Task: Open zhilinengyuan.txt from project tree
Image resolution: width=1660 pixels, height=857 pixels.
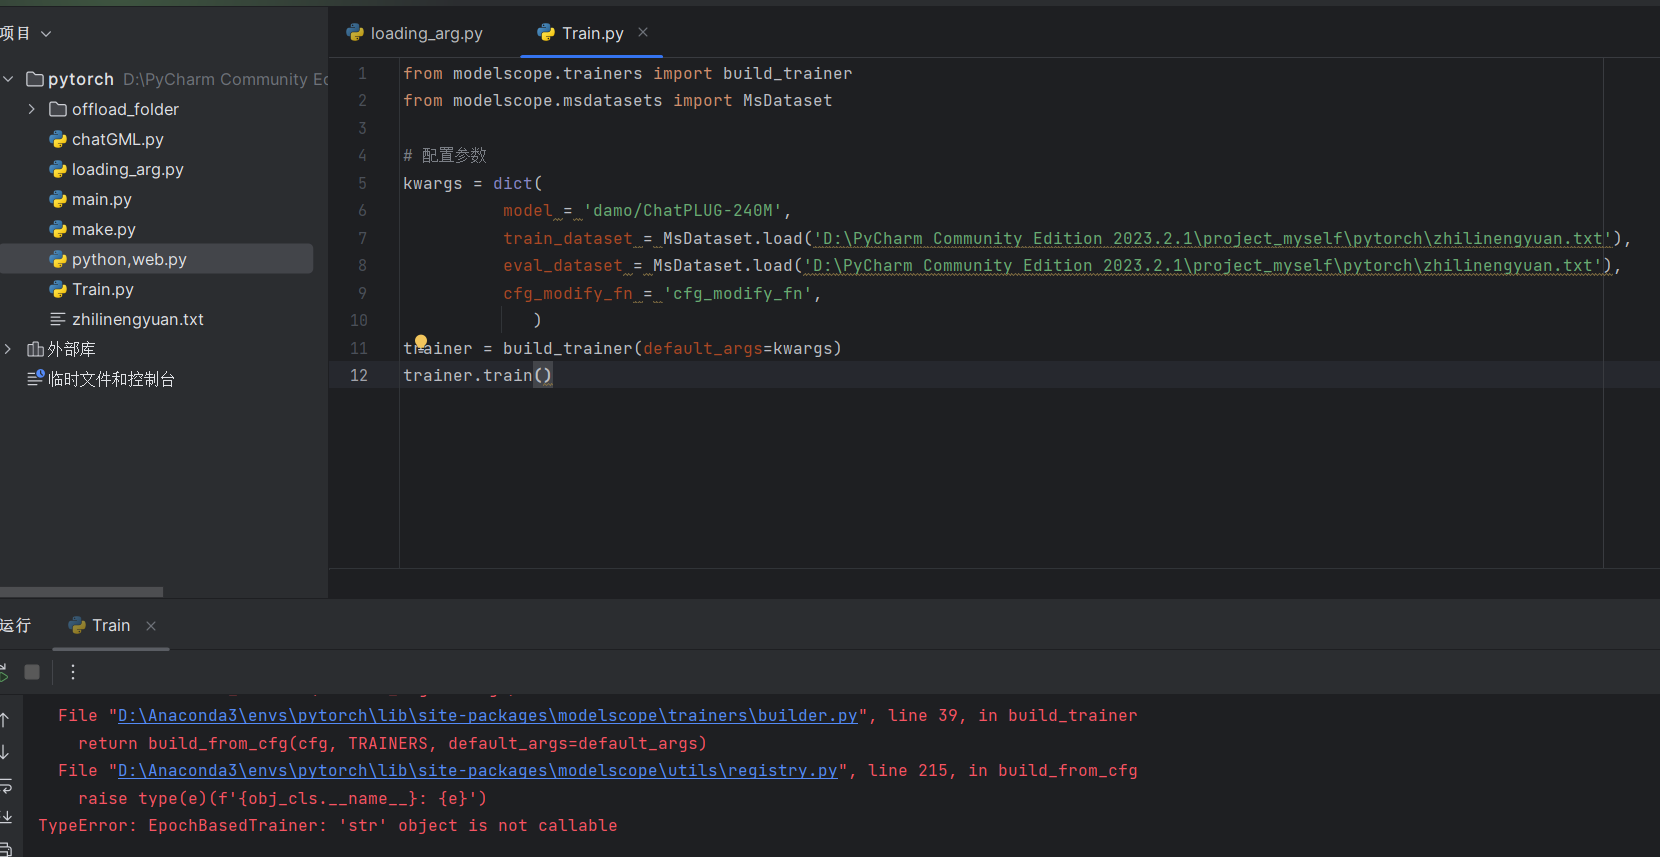Action: click(138, 319)
